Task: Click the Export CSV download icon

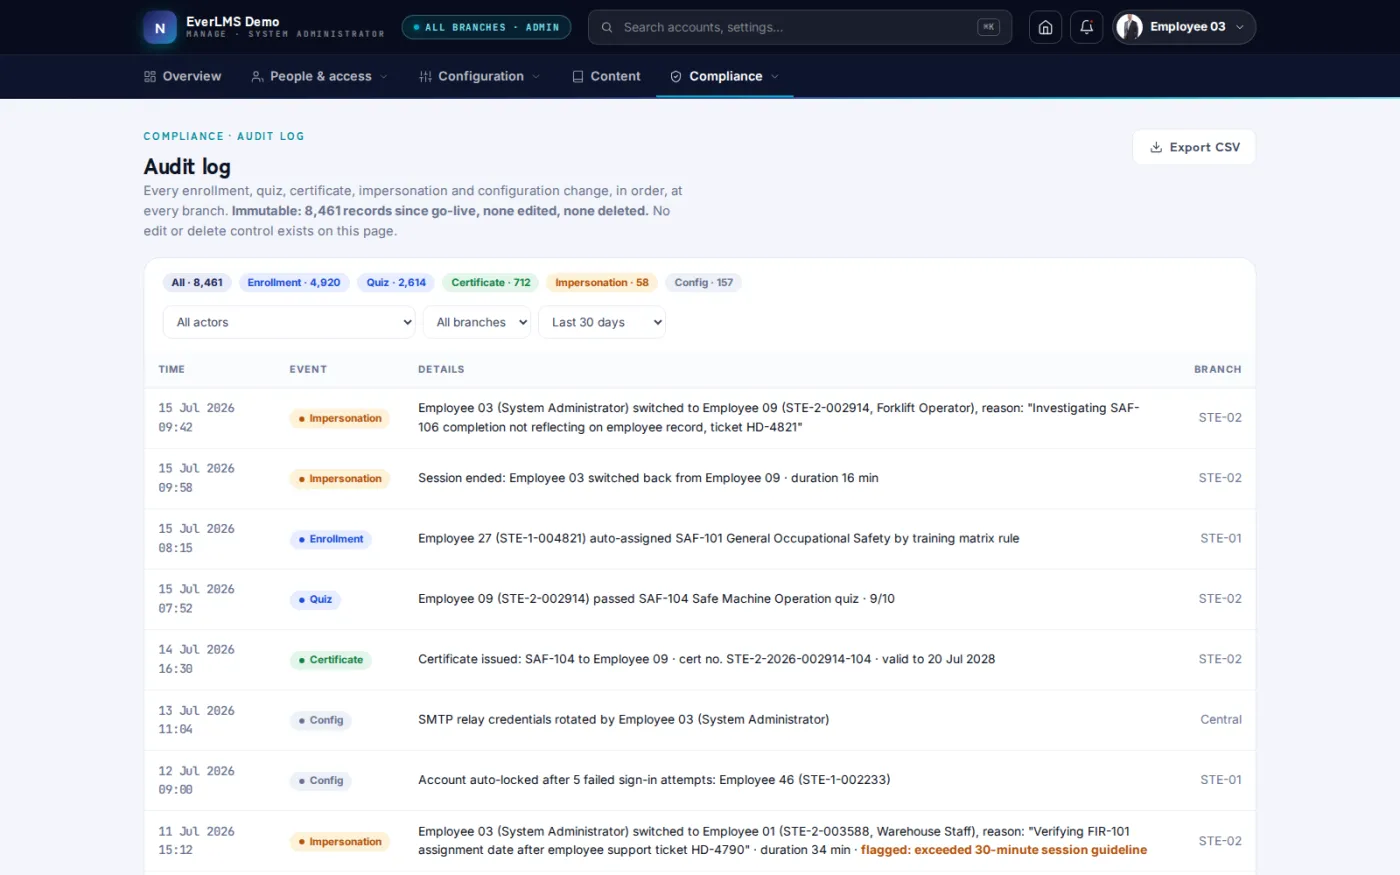Action: pyautogui.click(x=1156, y=147)
